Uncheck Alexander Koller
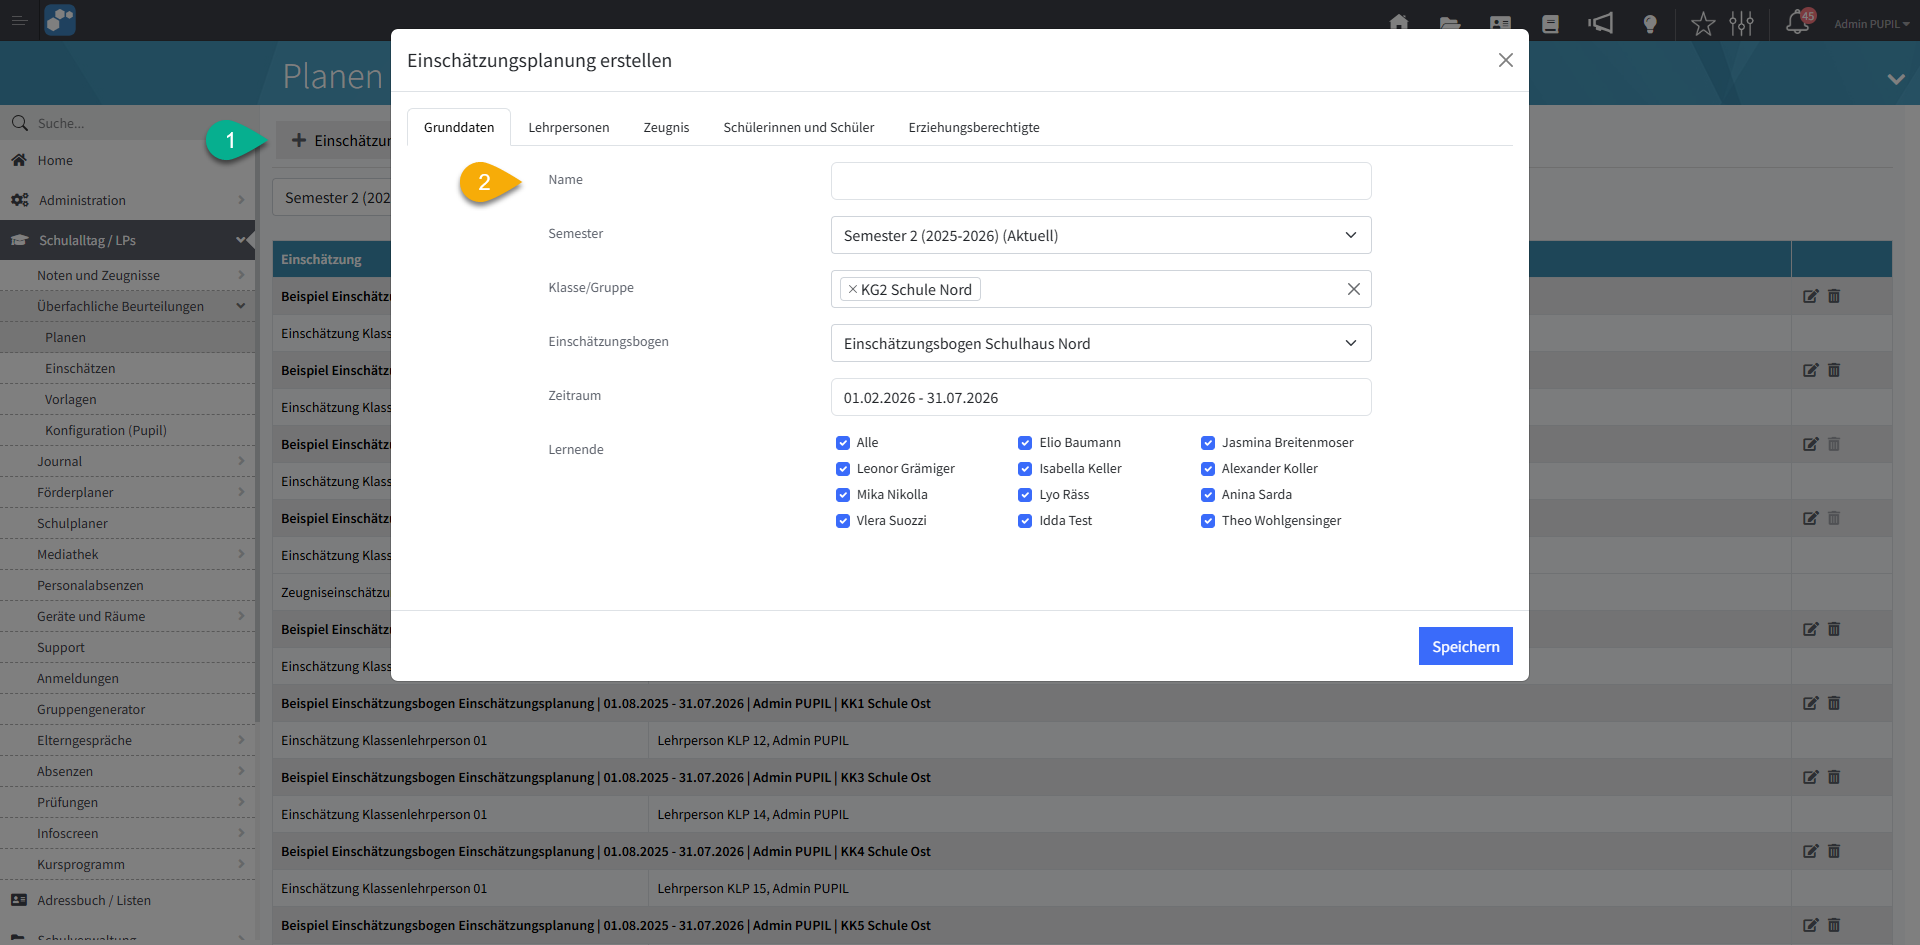The width and height of the screenshot is (1920, 945). (1208, 469)
